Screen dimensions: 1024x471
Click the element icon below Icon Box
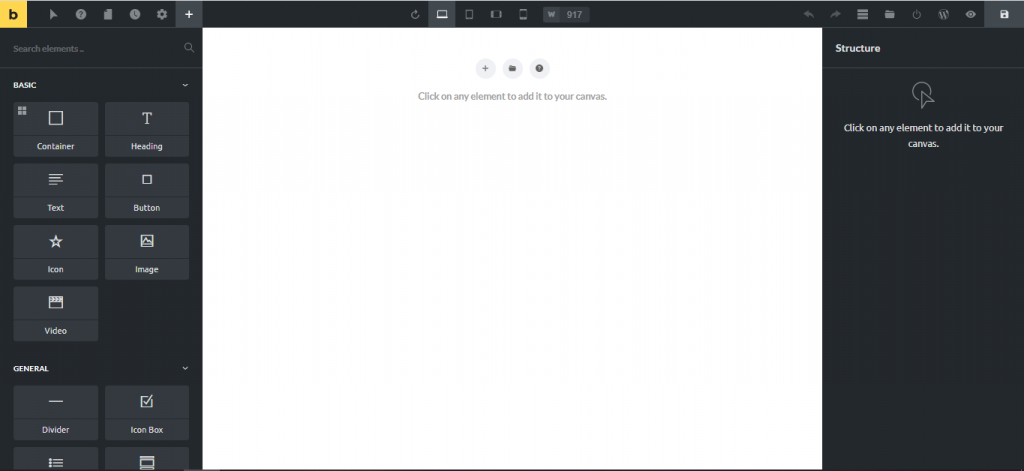(x=147, y=462)
